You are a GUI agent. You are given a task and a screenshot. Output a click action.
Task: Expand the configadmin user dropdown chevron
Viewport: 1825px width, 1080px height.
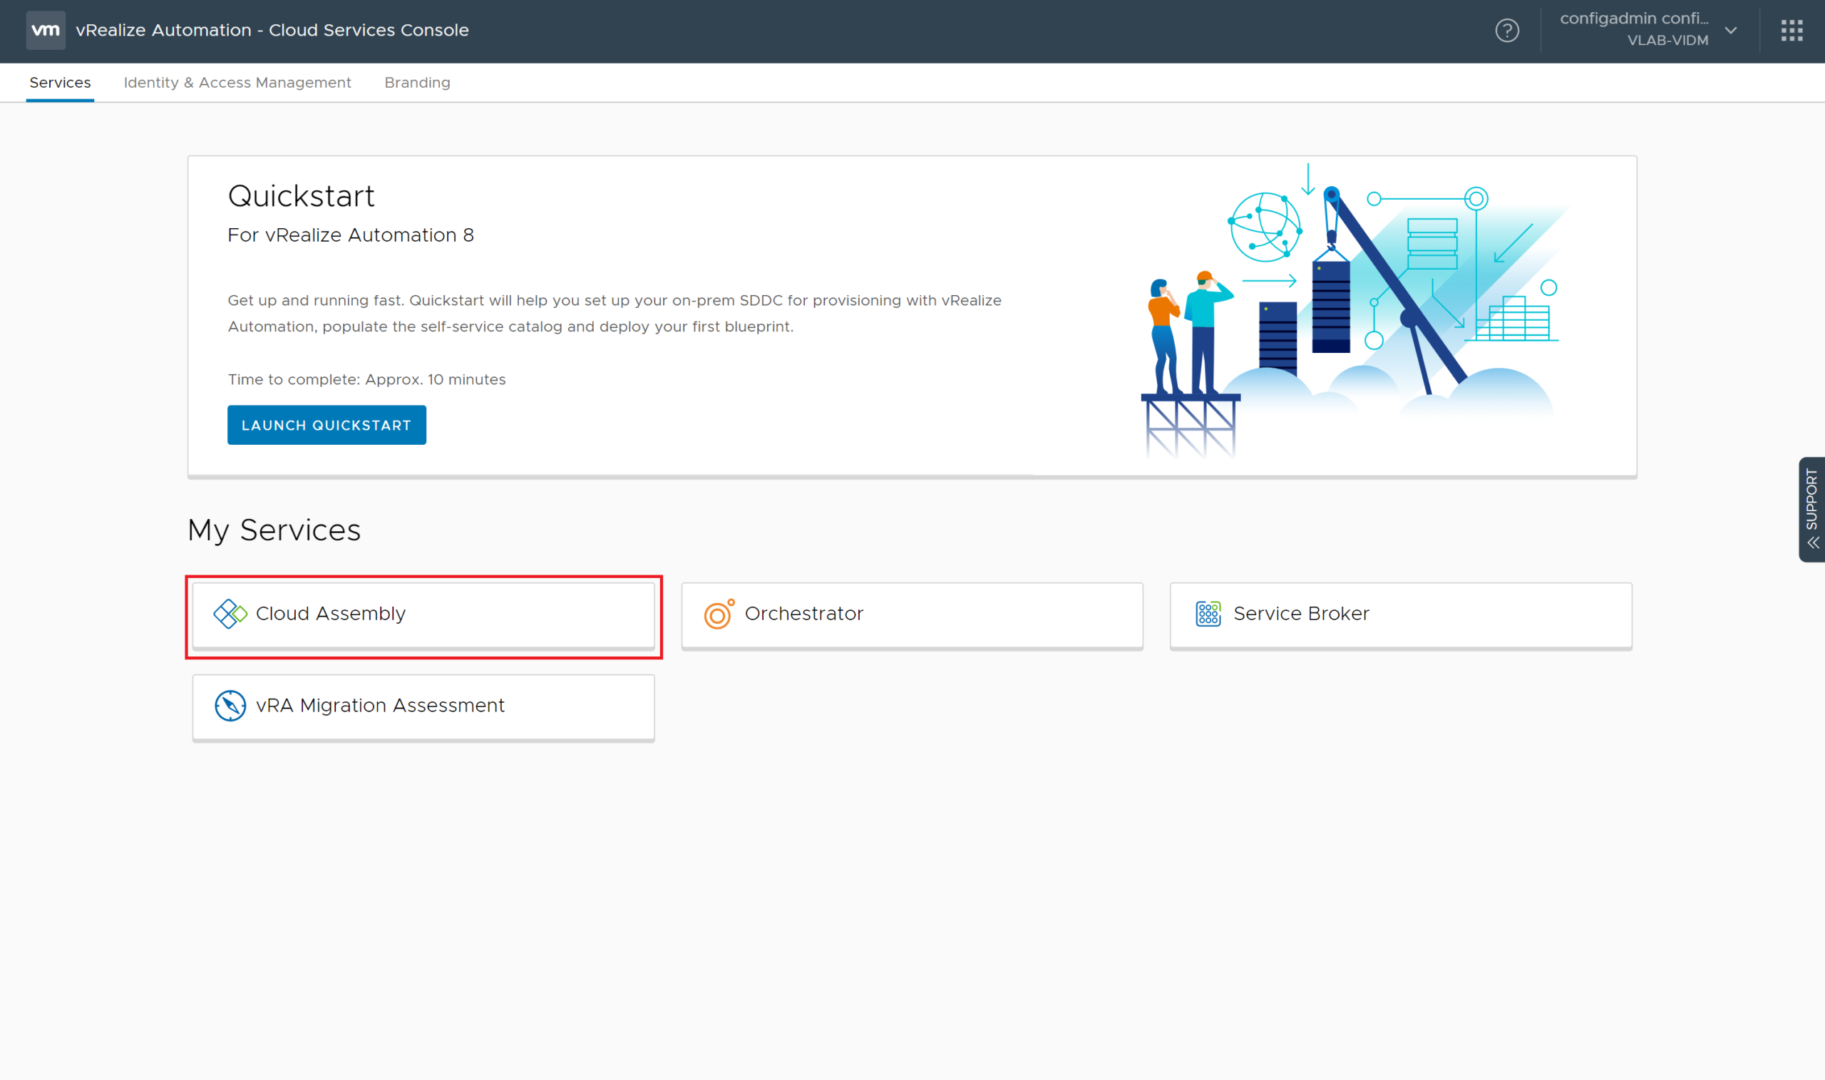click(x=1731, y=30)
